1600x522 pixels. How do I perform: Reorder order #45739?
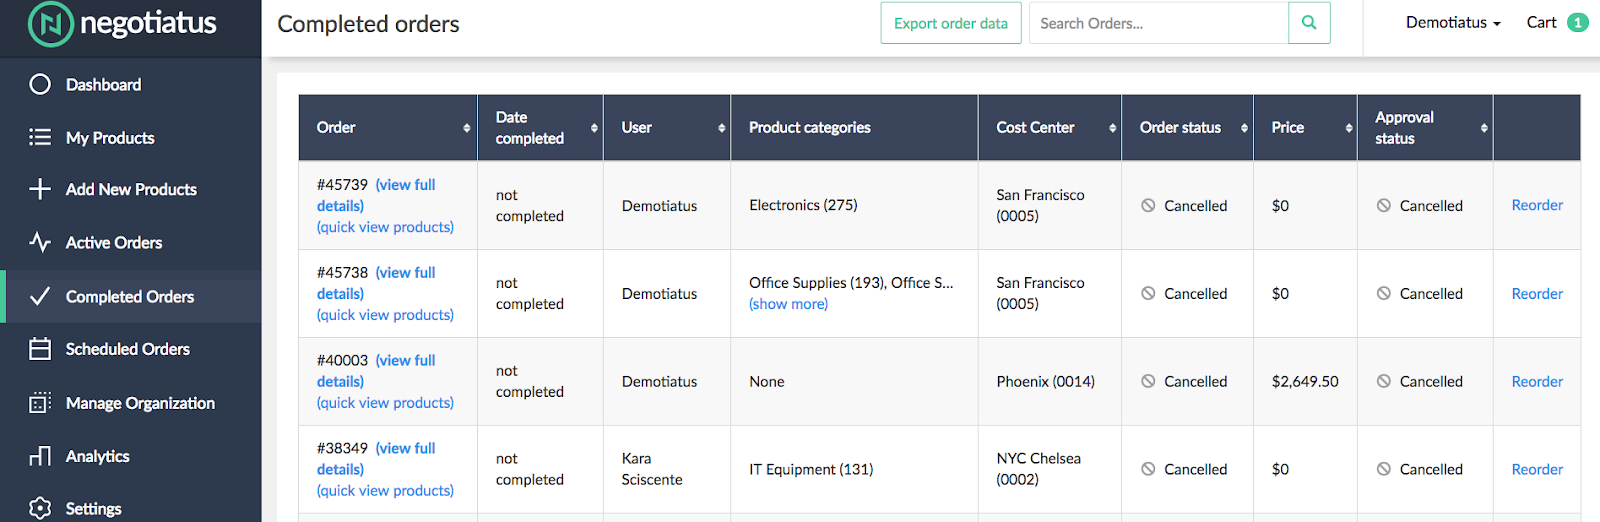(1537, 205)
